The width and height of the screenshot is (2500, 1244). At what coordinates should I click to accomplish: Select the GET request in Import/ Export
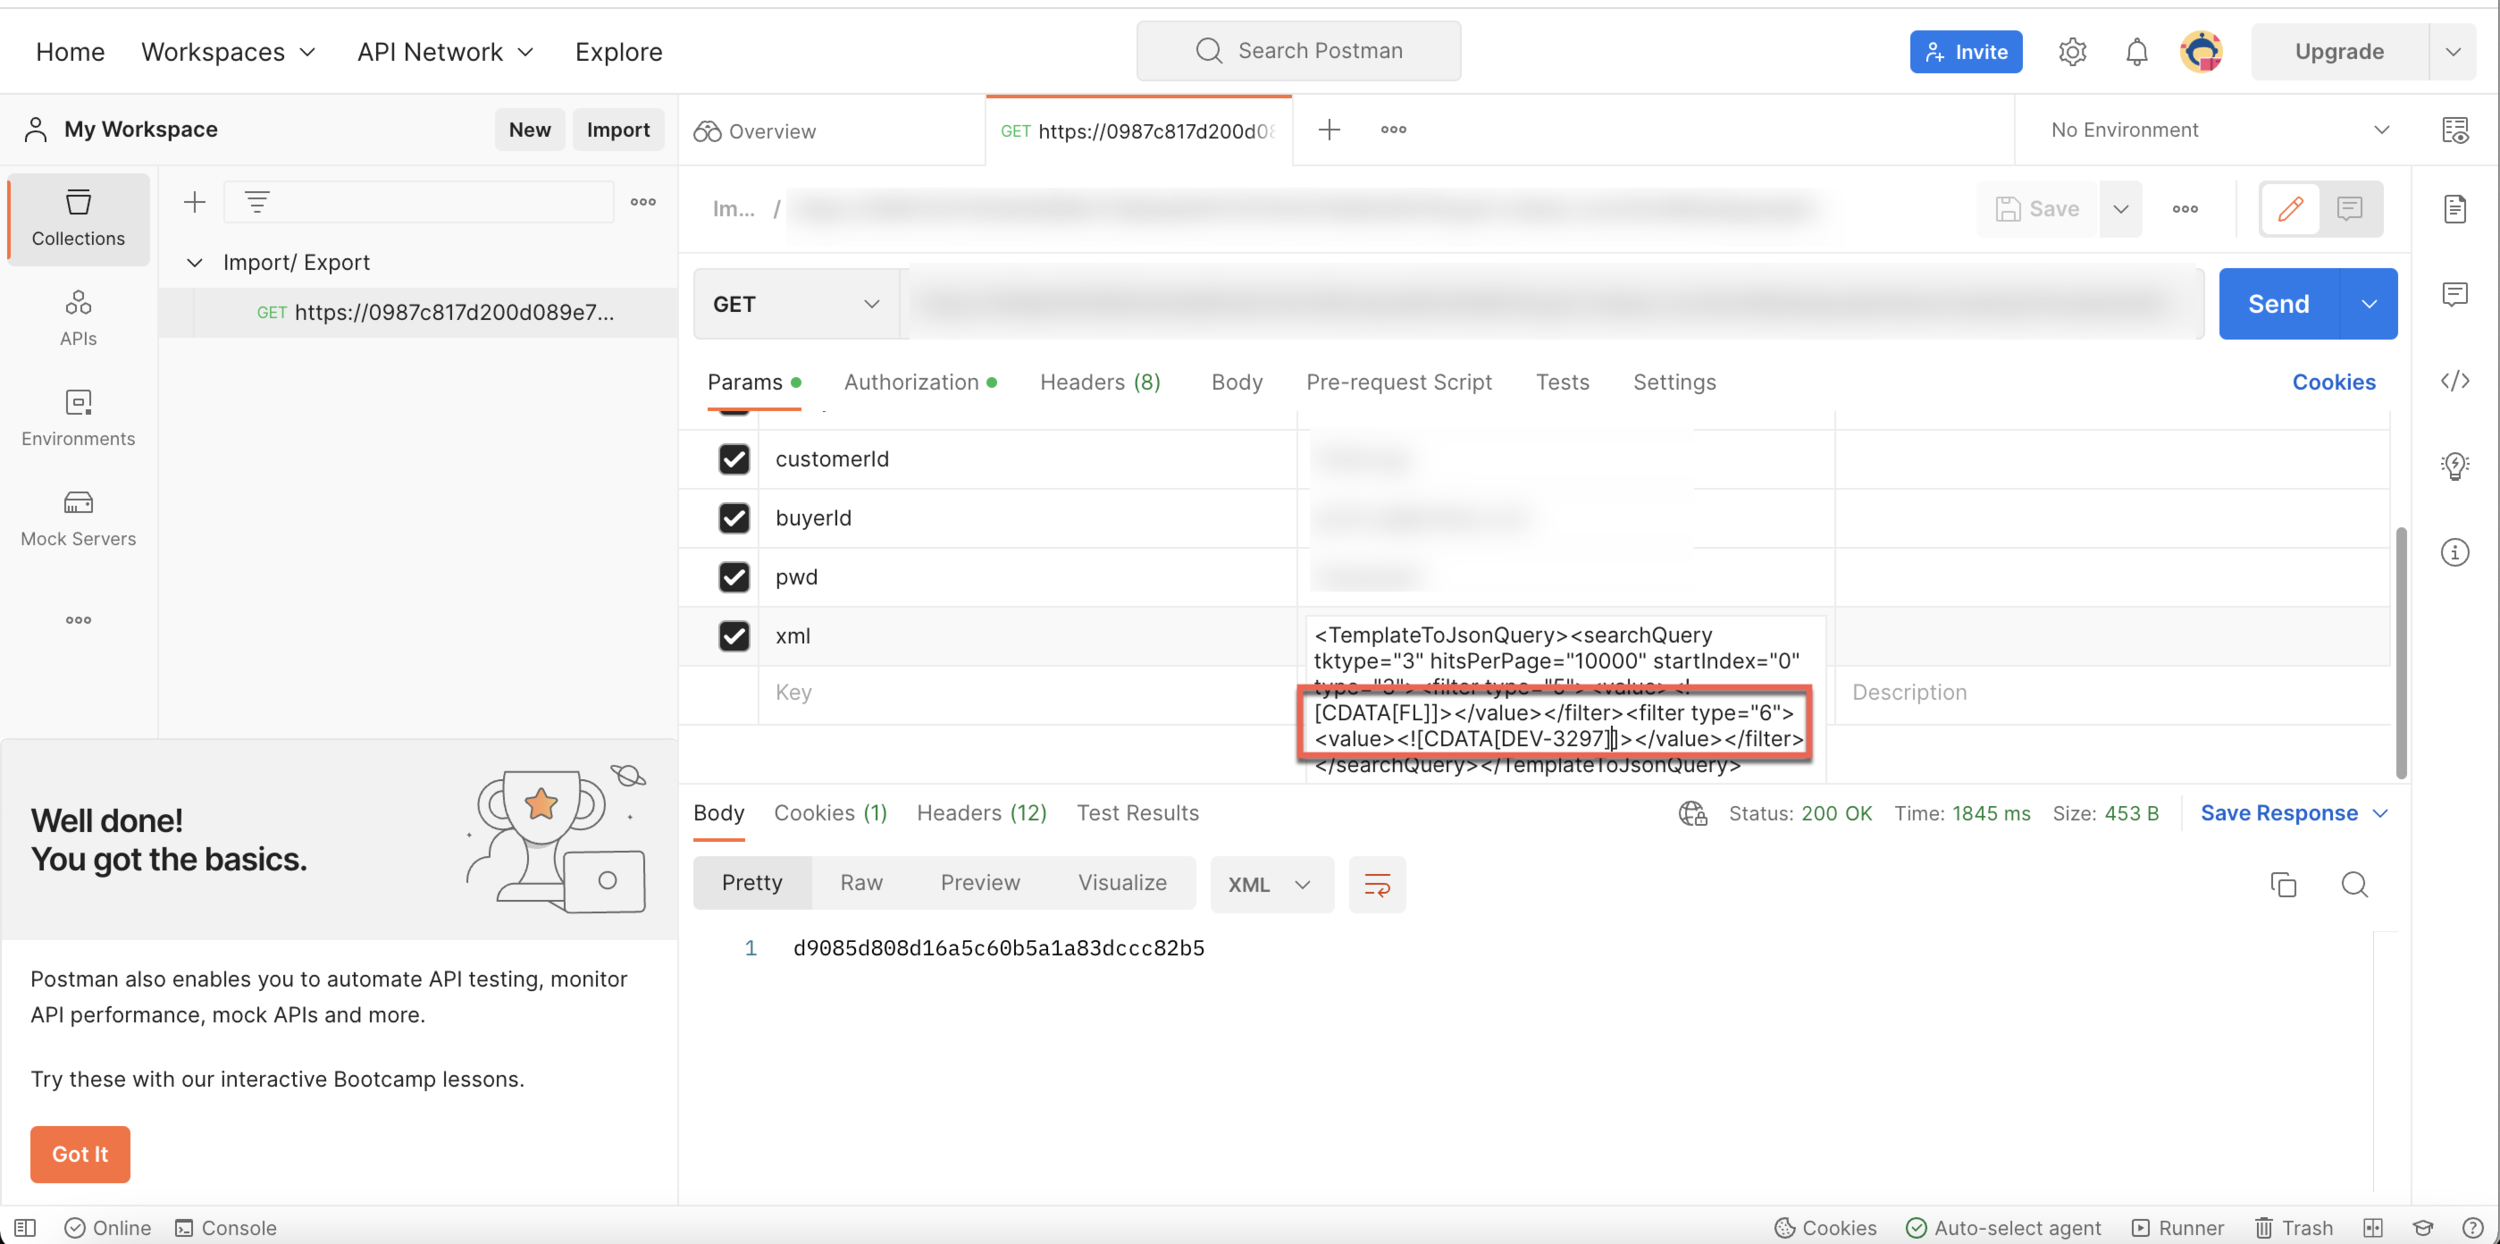pyautogui.click(x=435, y=312)
